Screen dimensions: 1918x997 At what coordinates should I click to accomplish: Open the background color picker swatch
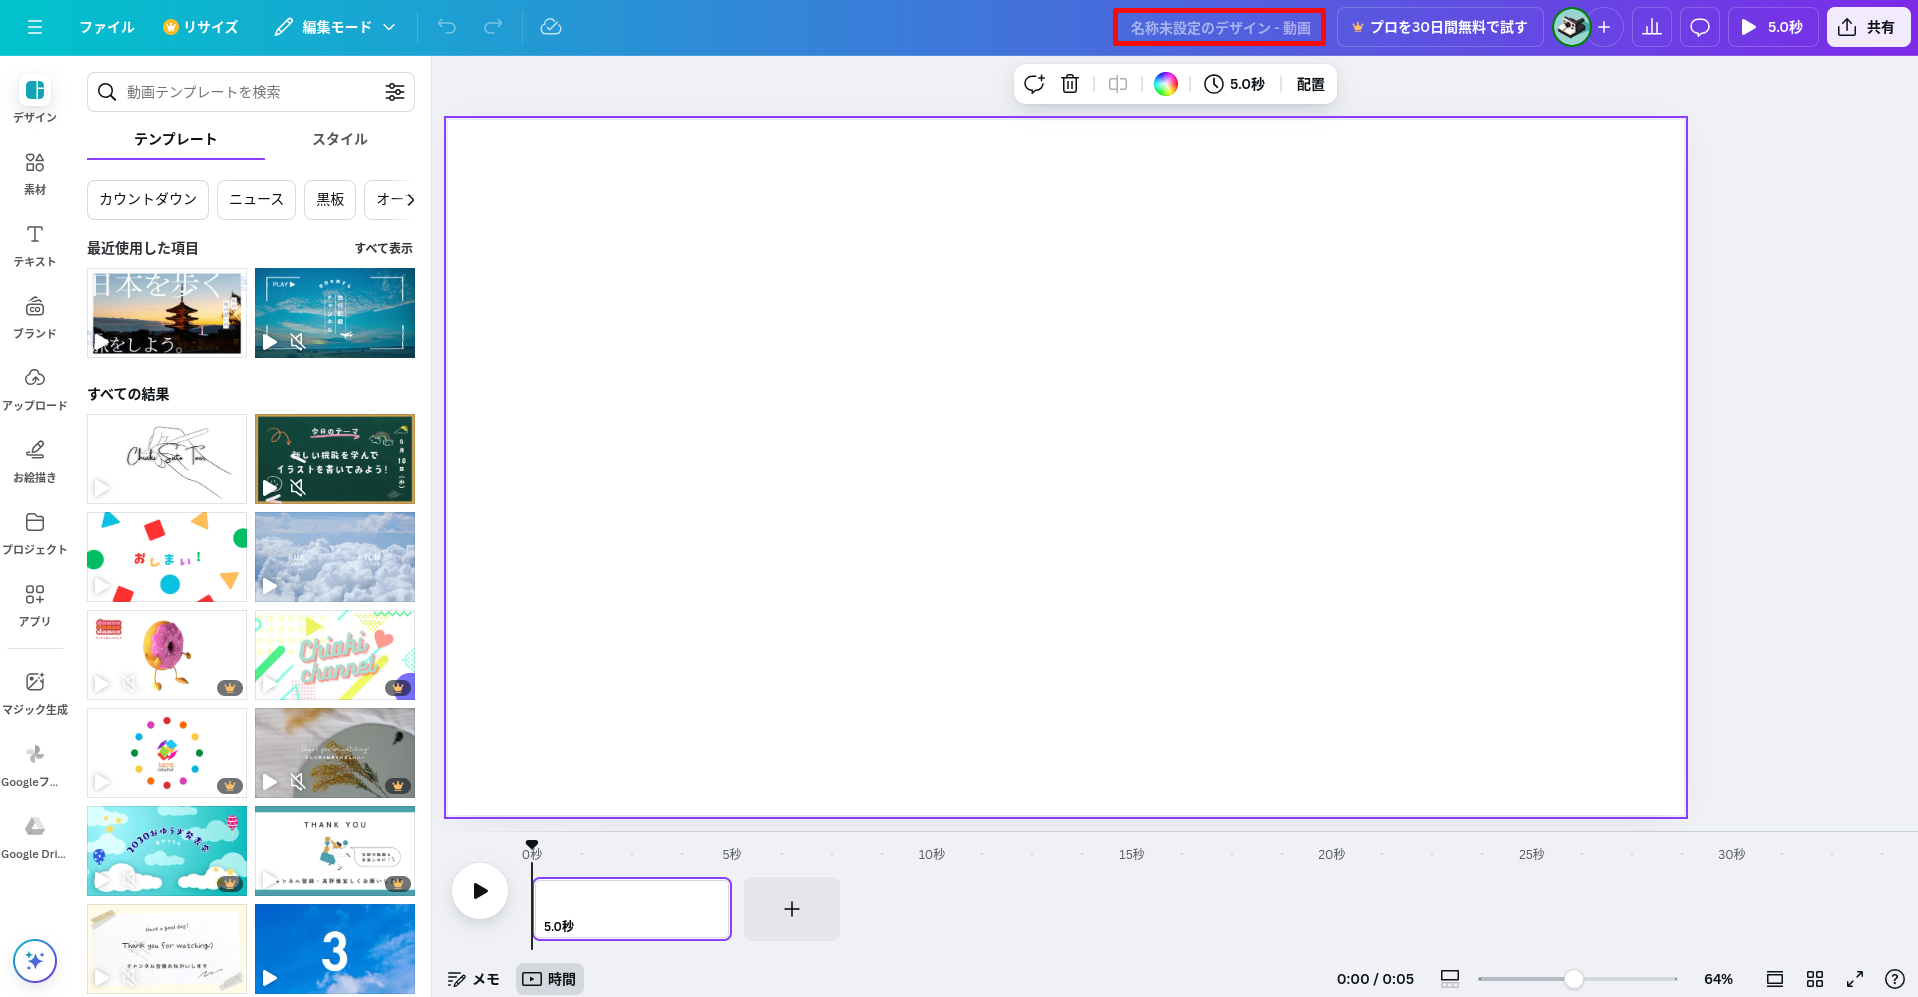pos(1166,84)
